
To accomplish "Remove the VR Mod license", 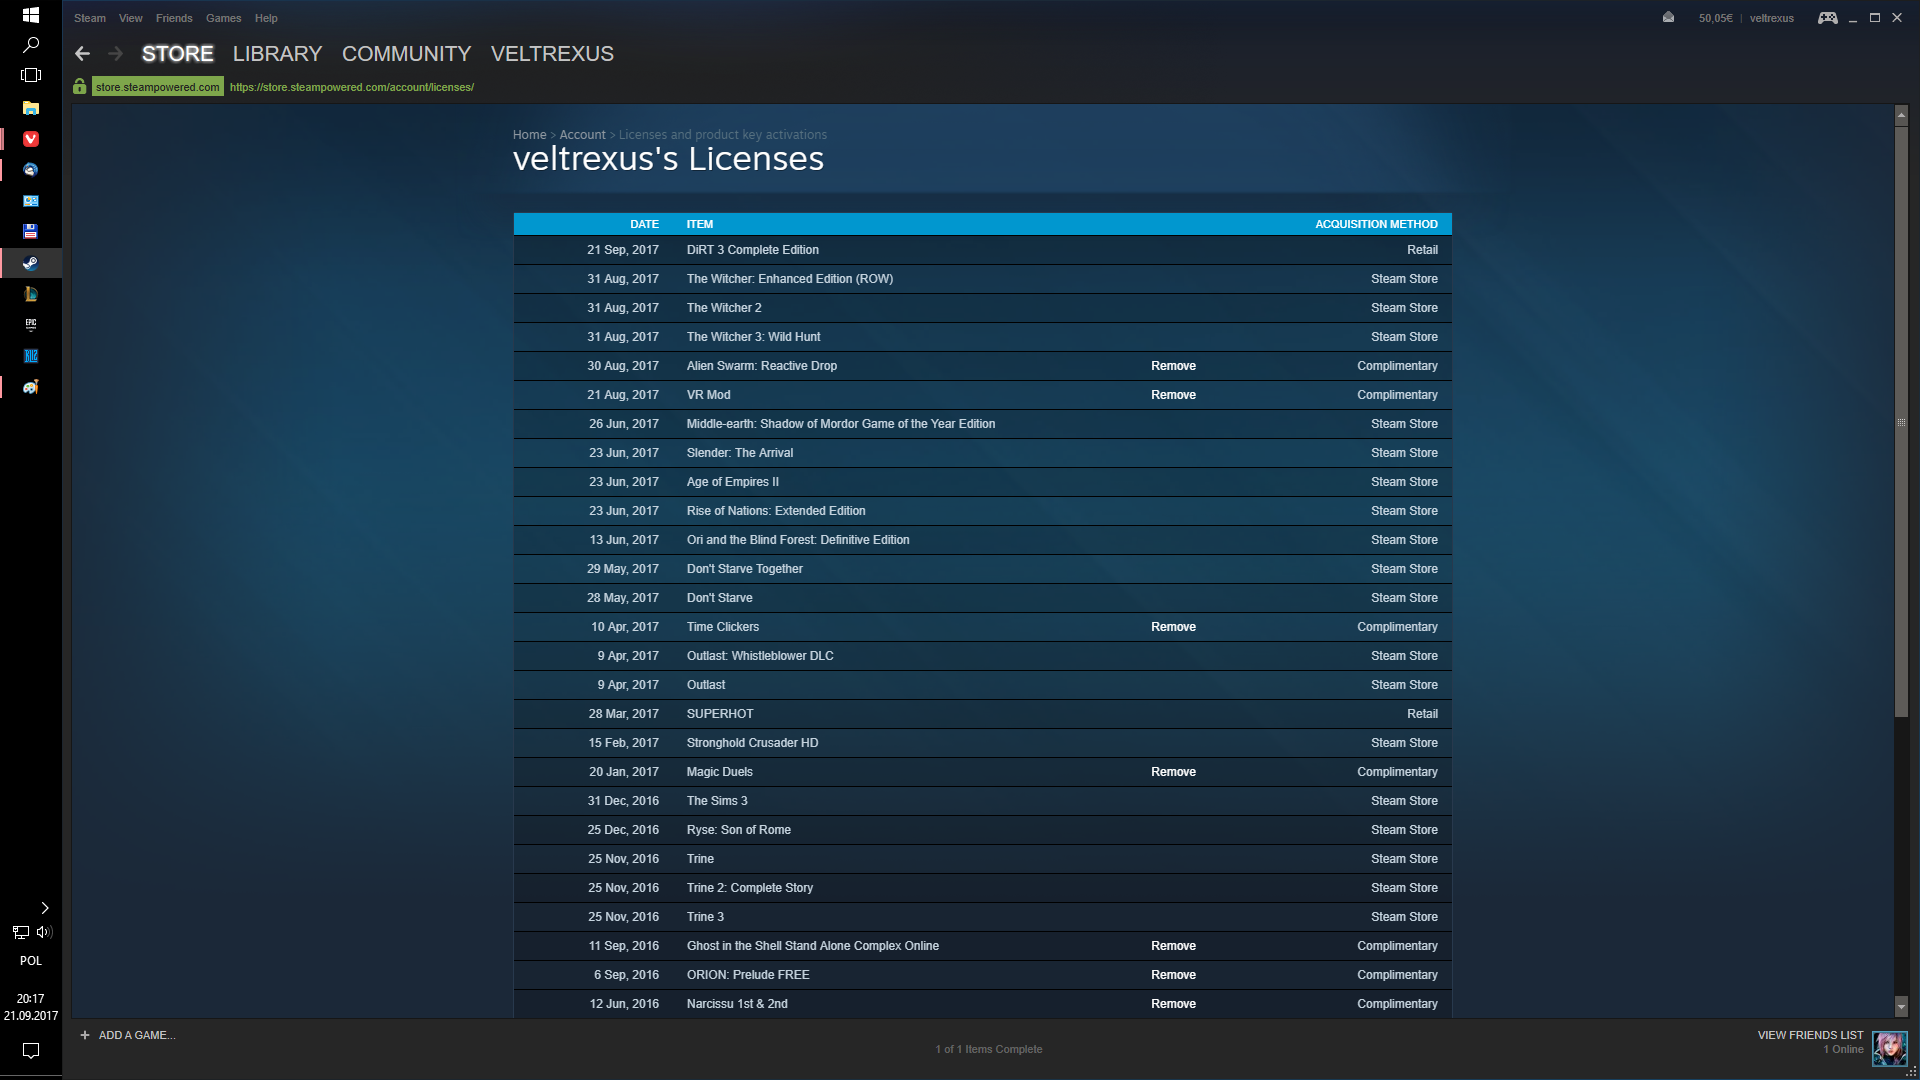I will (x=1173, y=395).
